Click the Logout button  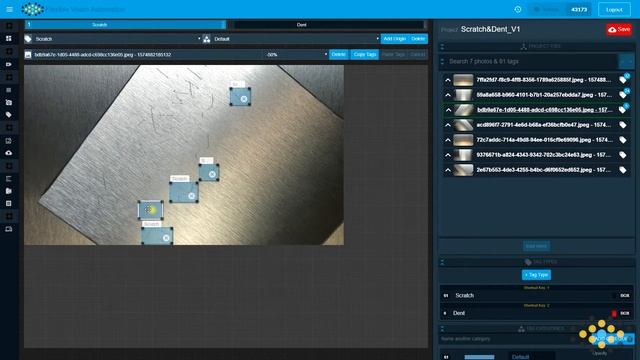click(614, 9)
